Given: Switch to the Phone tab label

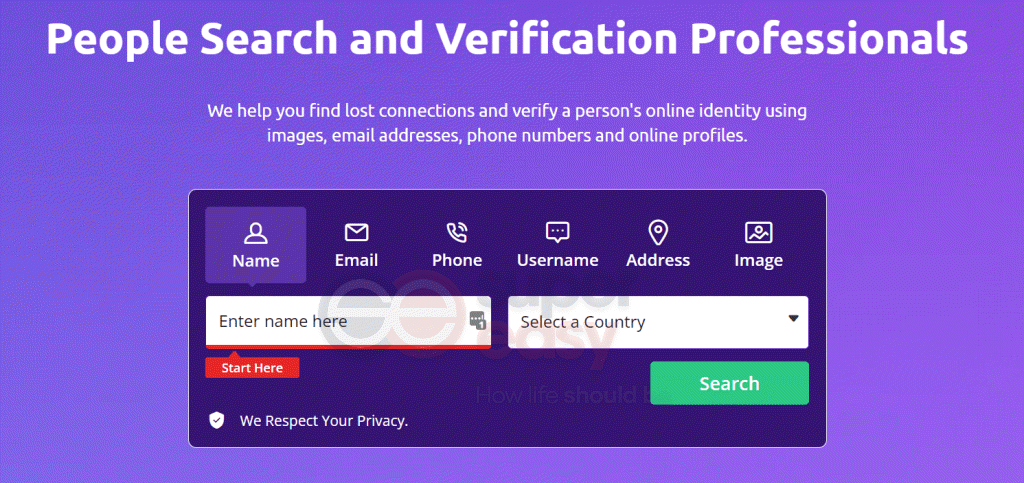Looking at the screenshot, I should point(456,260).
